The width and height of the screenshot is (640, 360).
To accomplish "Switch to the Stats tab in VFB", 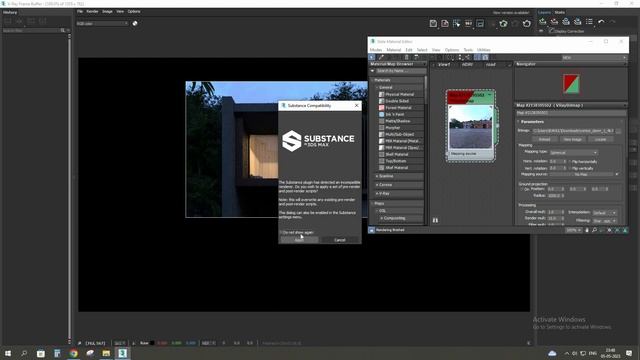I will [560, 12].
